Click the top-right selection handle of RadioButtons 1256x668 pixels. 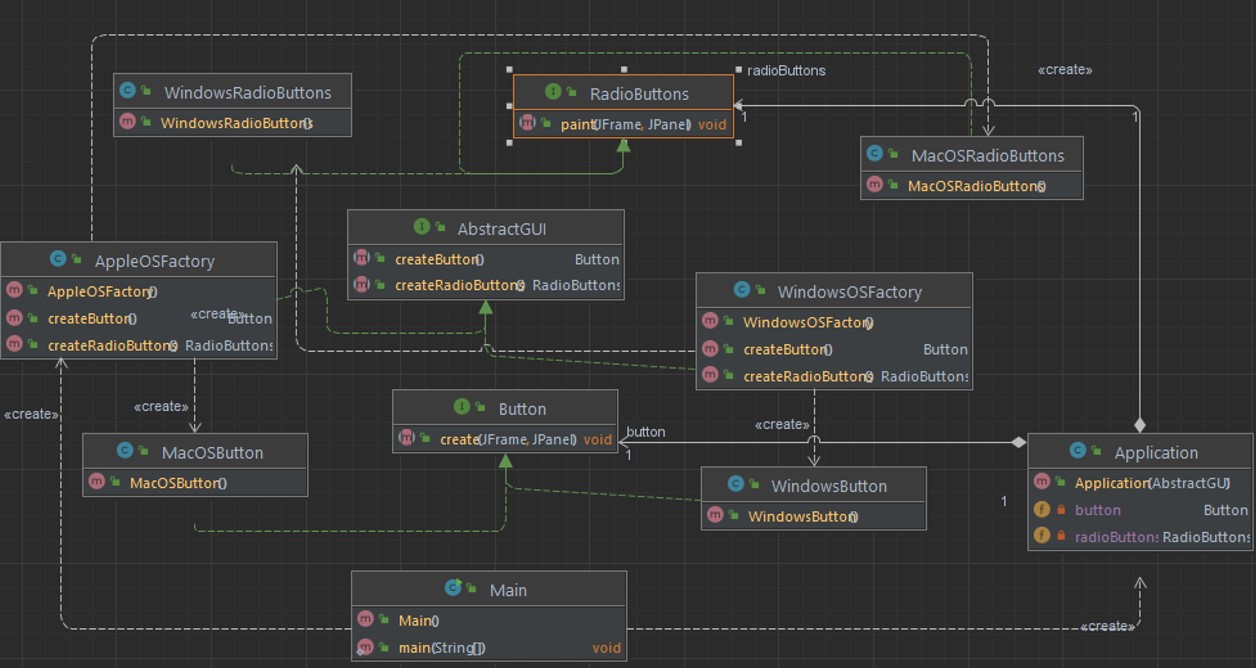tap(738, 70)
